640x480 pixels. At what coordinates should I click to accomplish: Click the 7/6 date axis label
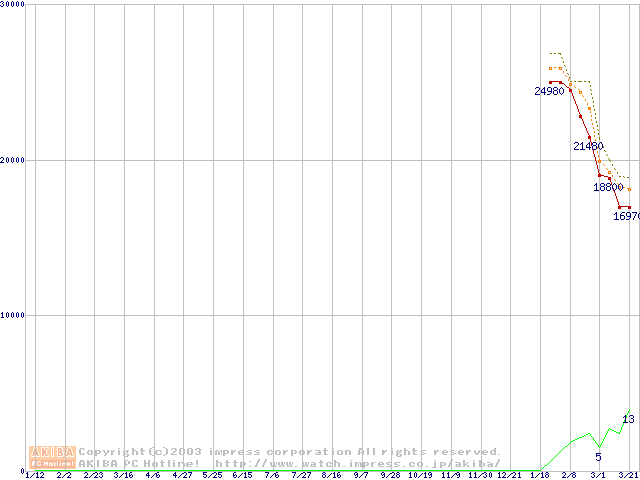pyautogui.click(x=272, y=476)
